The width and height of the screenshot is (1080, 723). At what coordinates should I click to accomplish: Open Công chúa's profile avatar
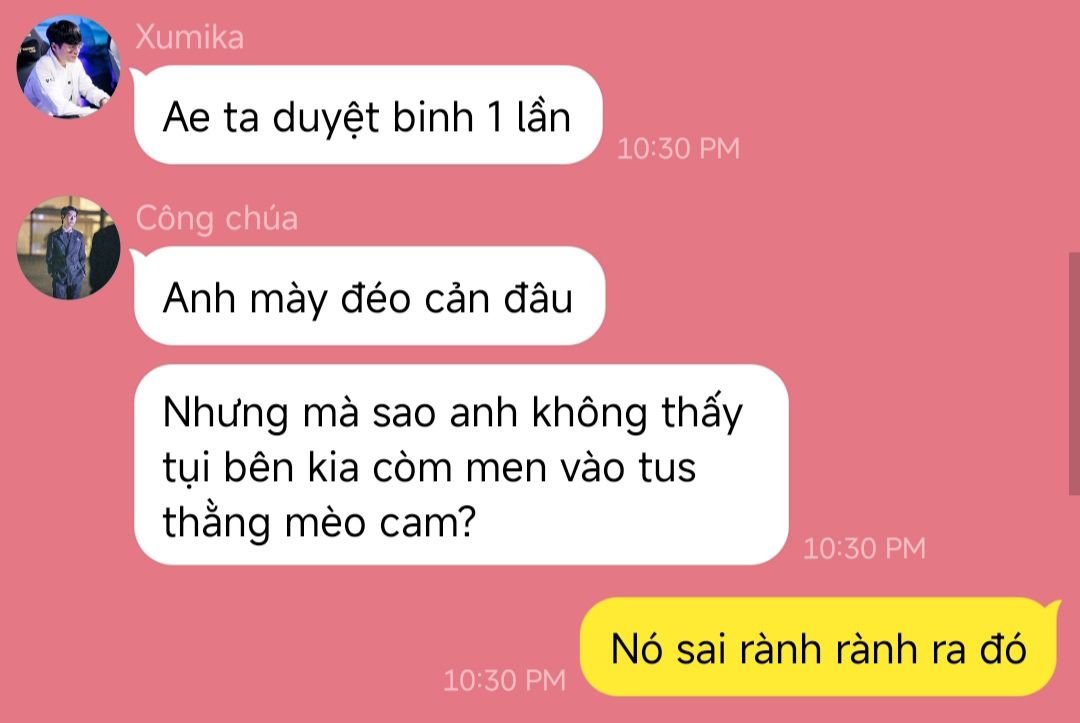click(x=68, y=248)
